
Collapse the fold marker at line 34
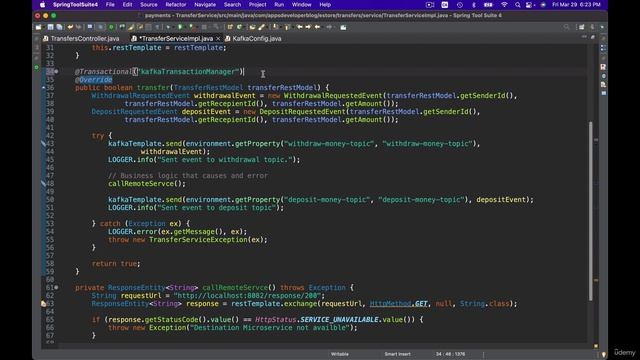[56, 71]
